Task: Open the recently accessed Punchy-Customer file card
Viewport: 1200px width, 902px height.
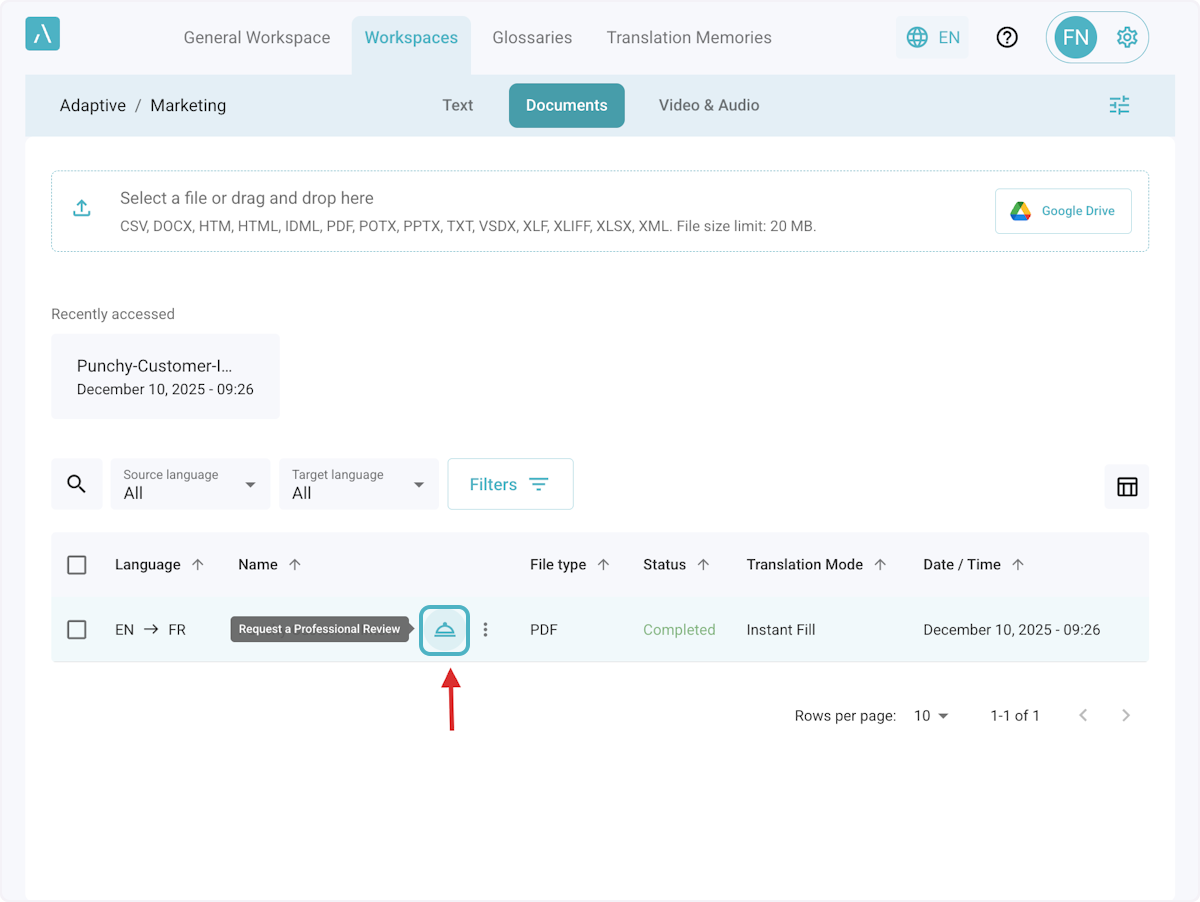Action: point(165,377)
